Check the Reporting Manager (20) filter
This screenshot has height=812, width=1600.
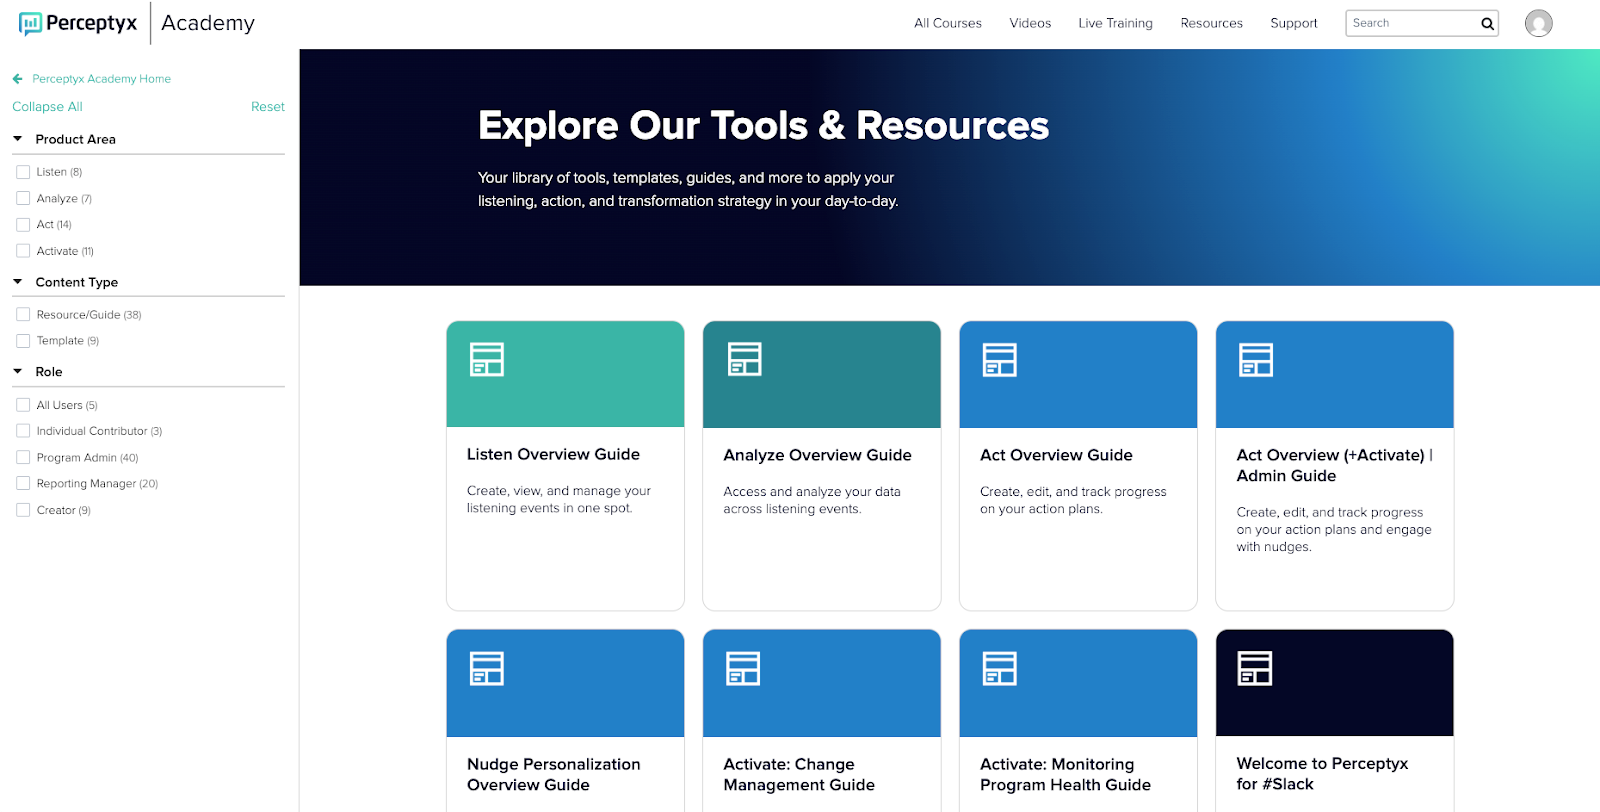coord(23,483)
